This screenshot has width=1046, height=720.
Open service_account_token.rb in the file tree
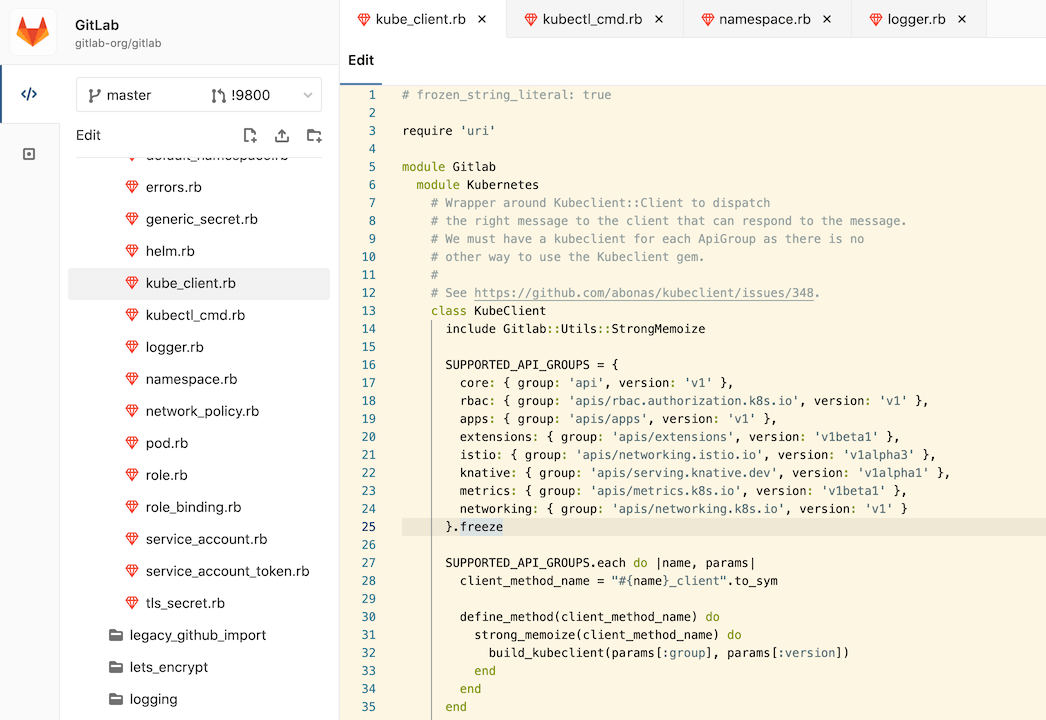(227, 571)
